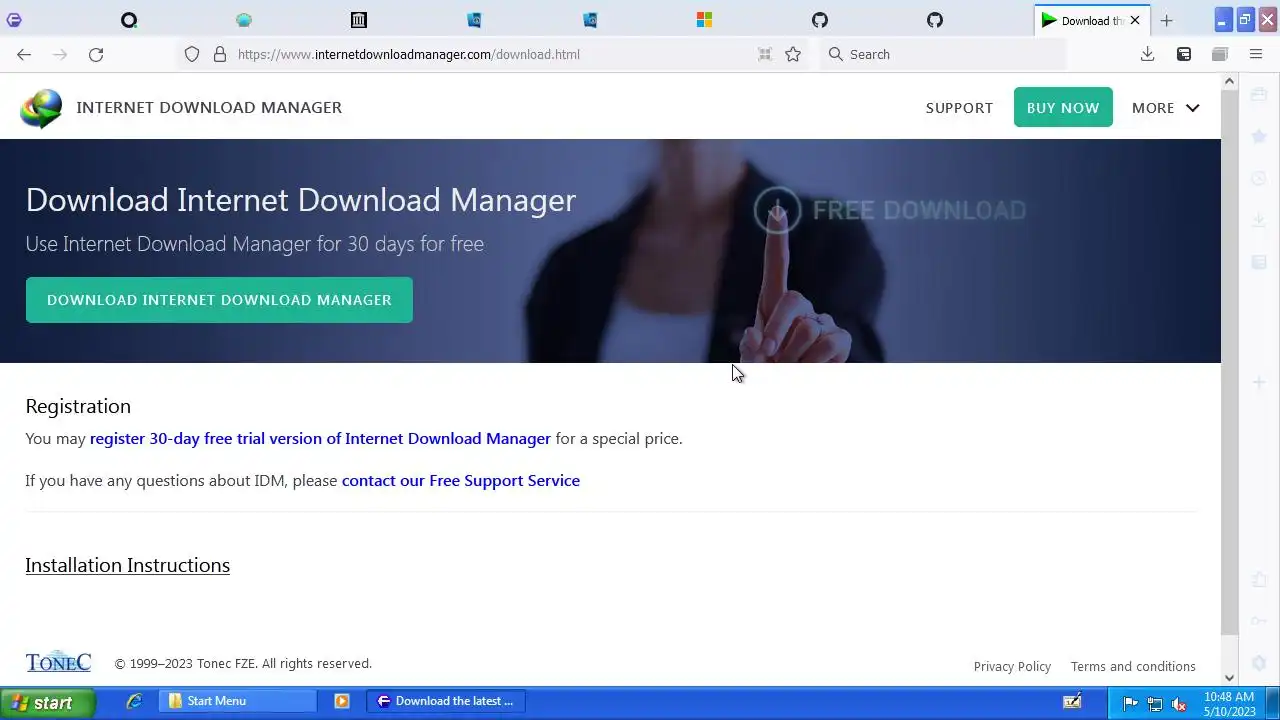Open the tracking protection shield icon

click(192, 54)
